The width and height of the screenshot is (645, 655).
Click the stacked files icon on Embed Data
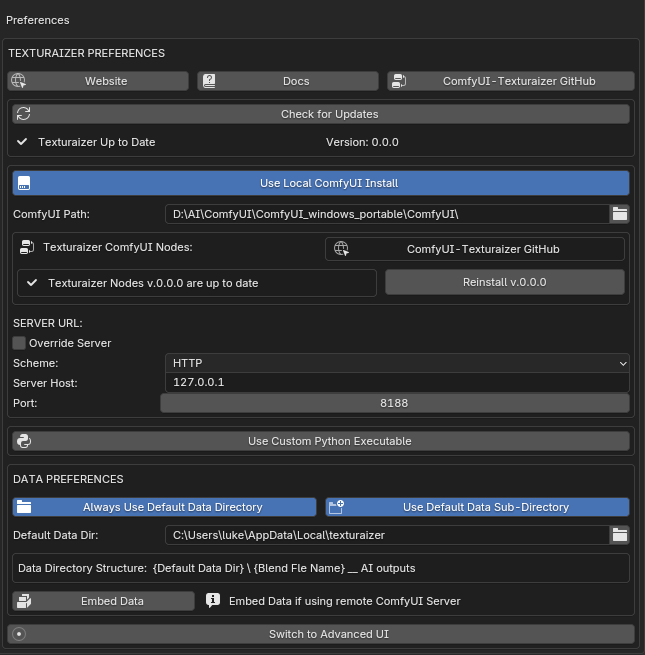tap(24, 601)
